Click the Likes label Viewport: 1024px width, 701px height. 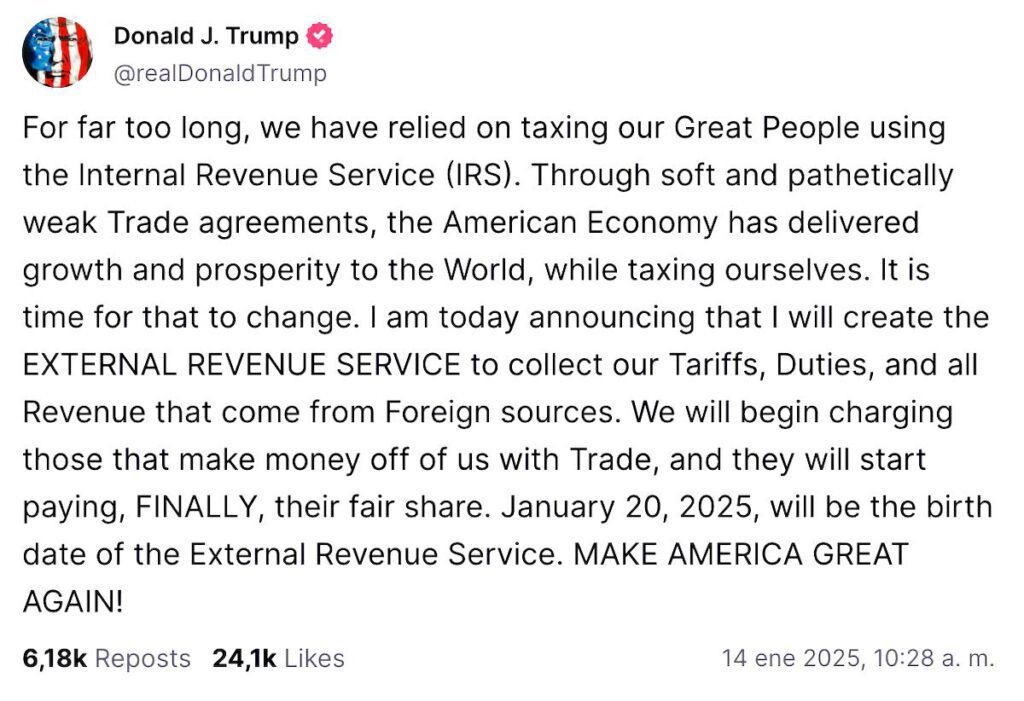click(314, 658)
